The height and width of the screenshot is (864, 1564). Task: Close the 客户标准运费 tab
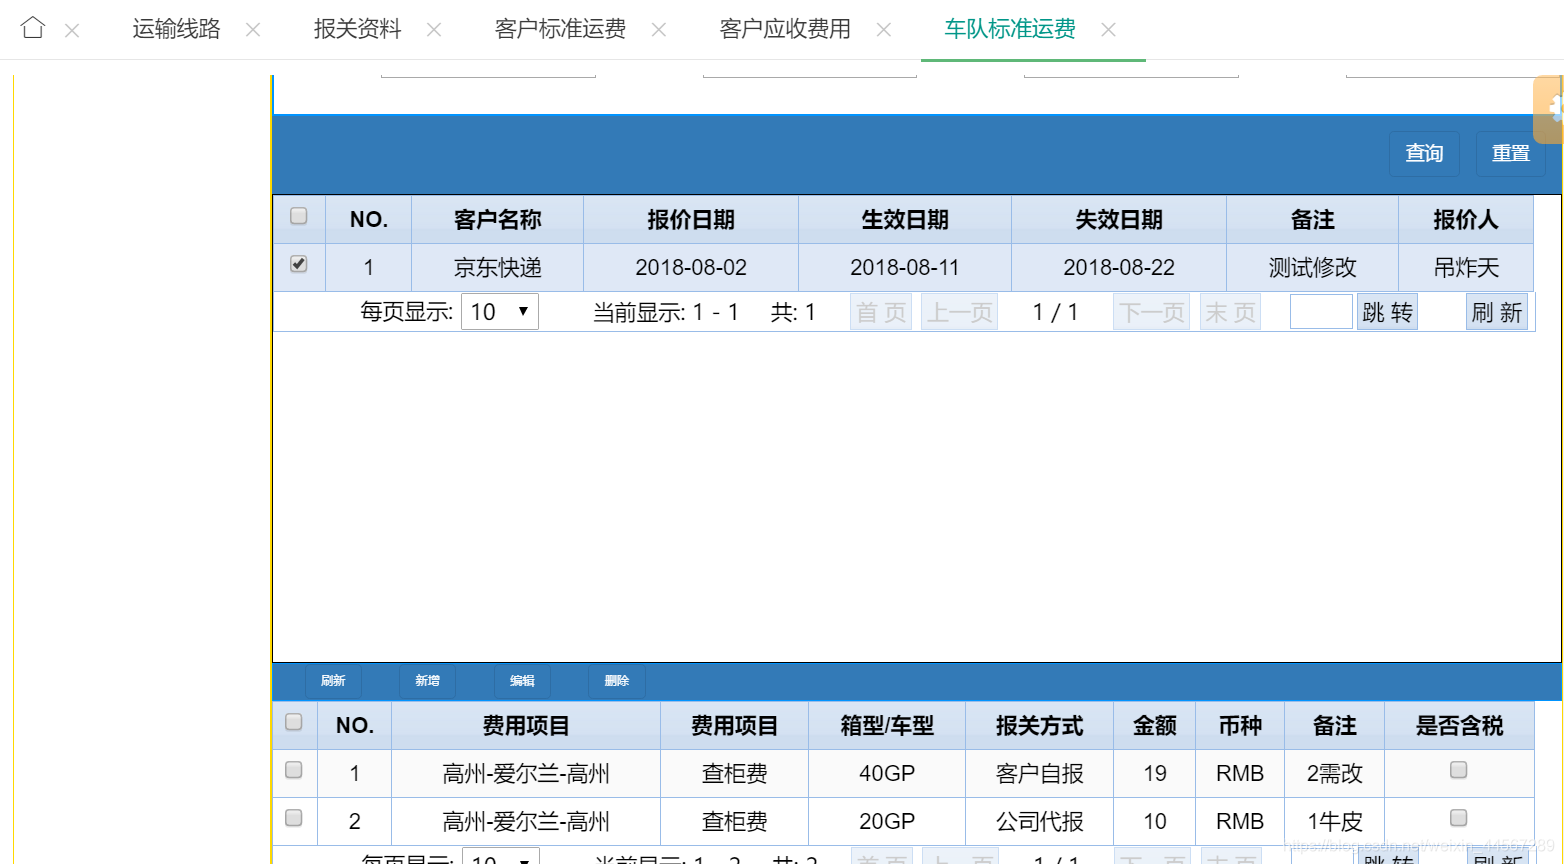tap(659, 30)
